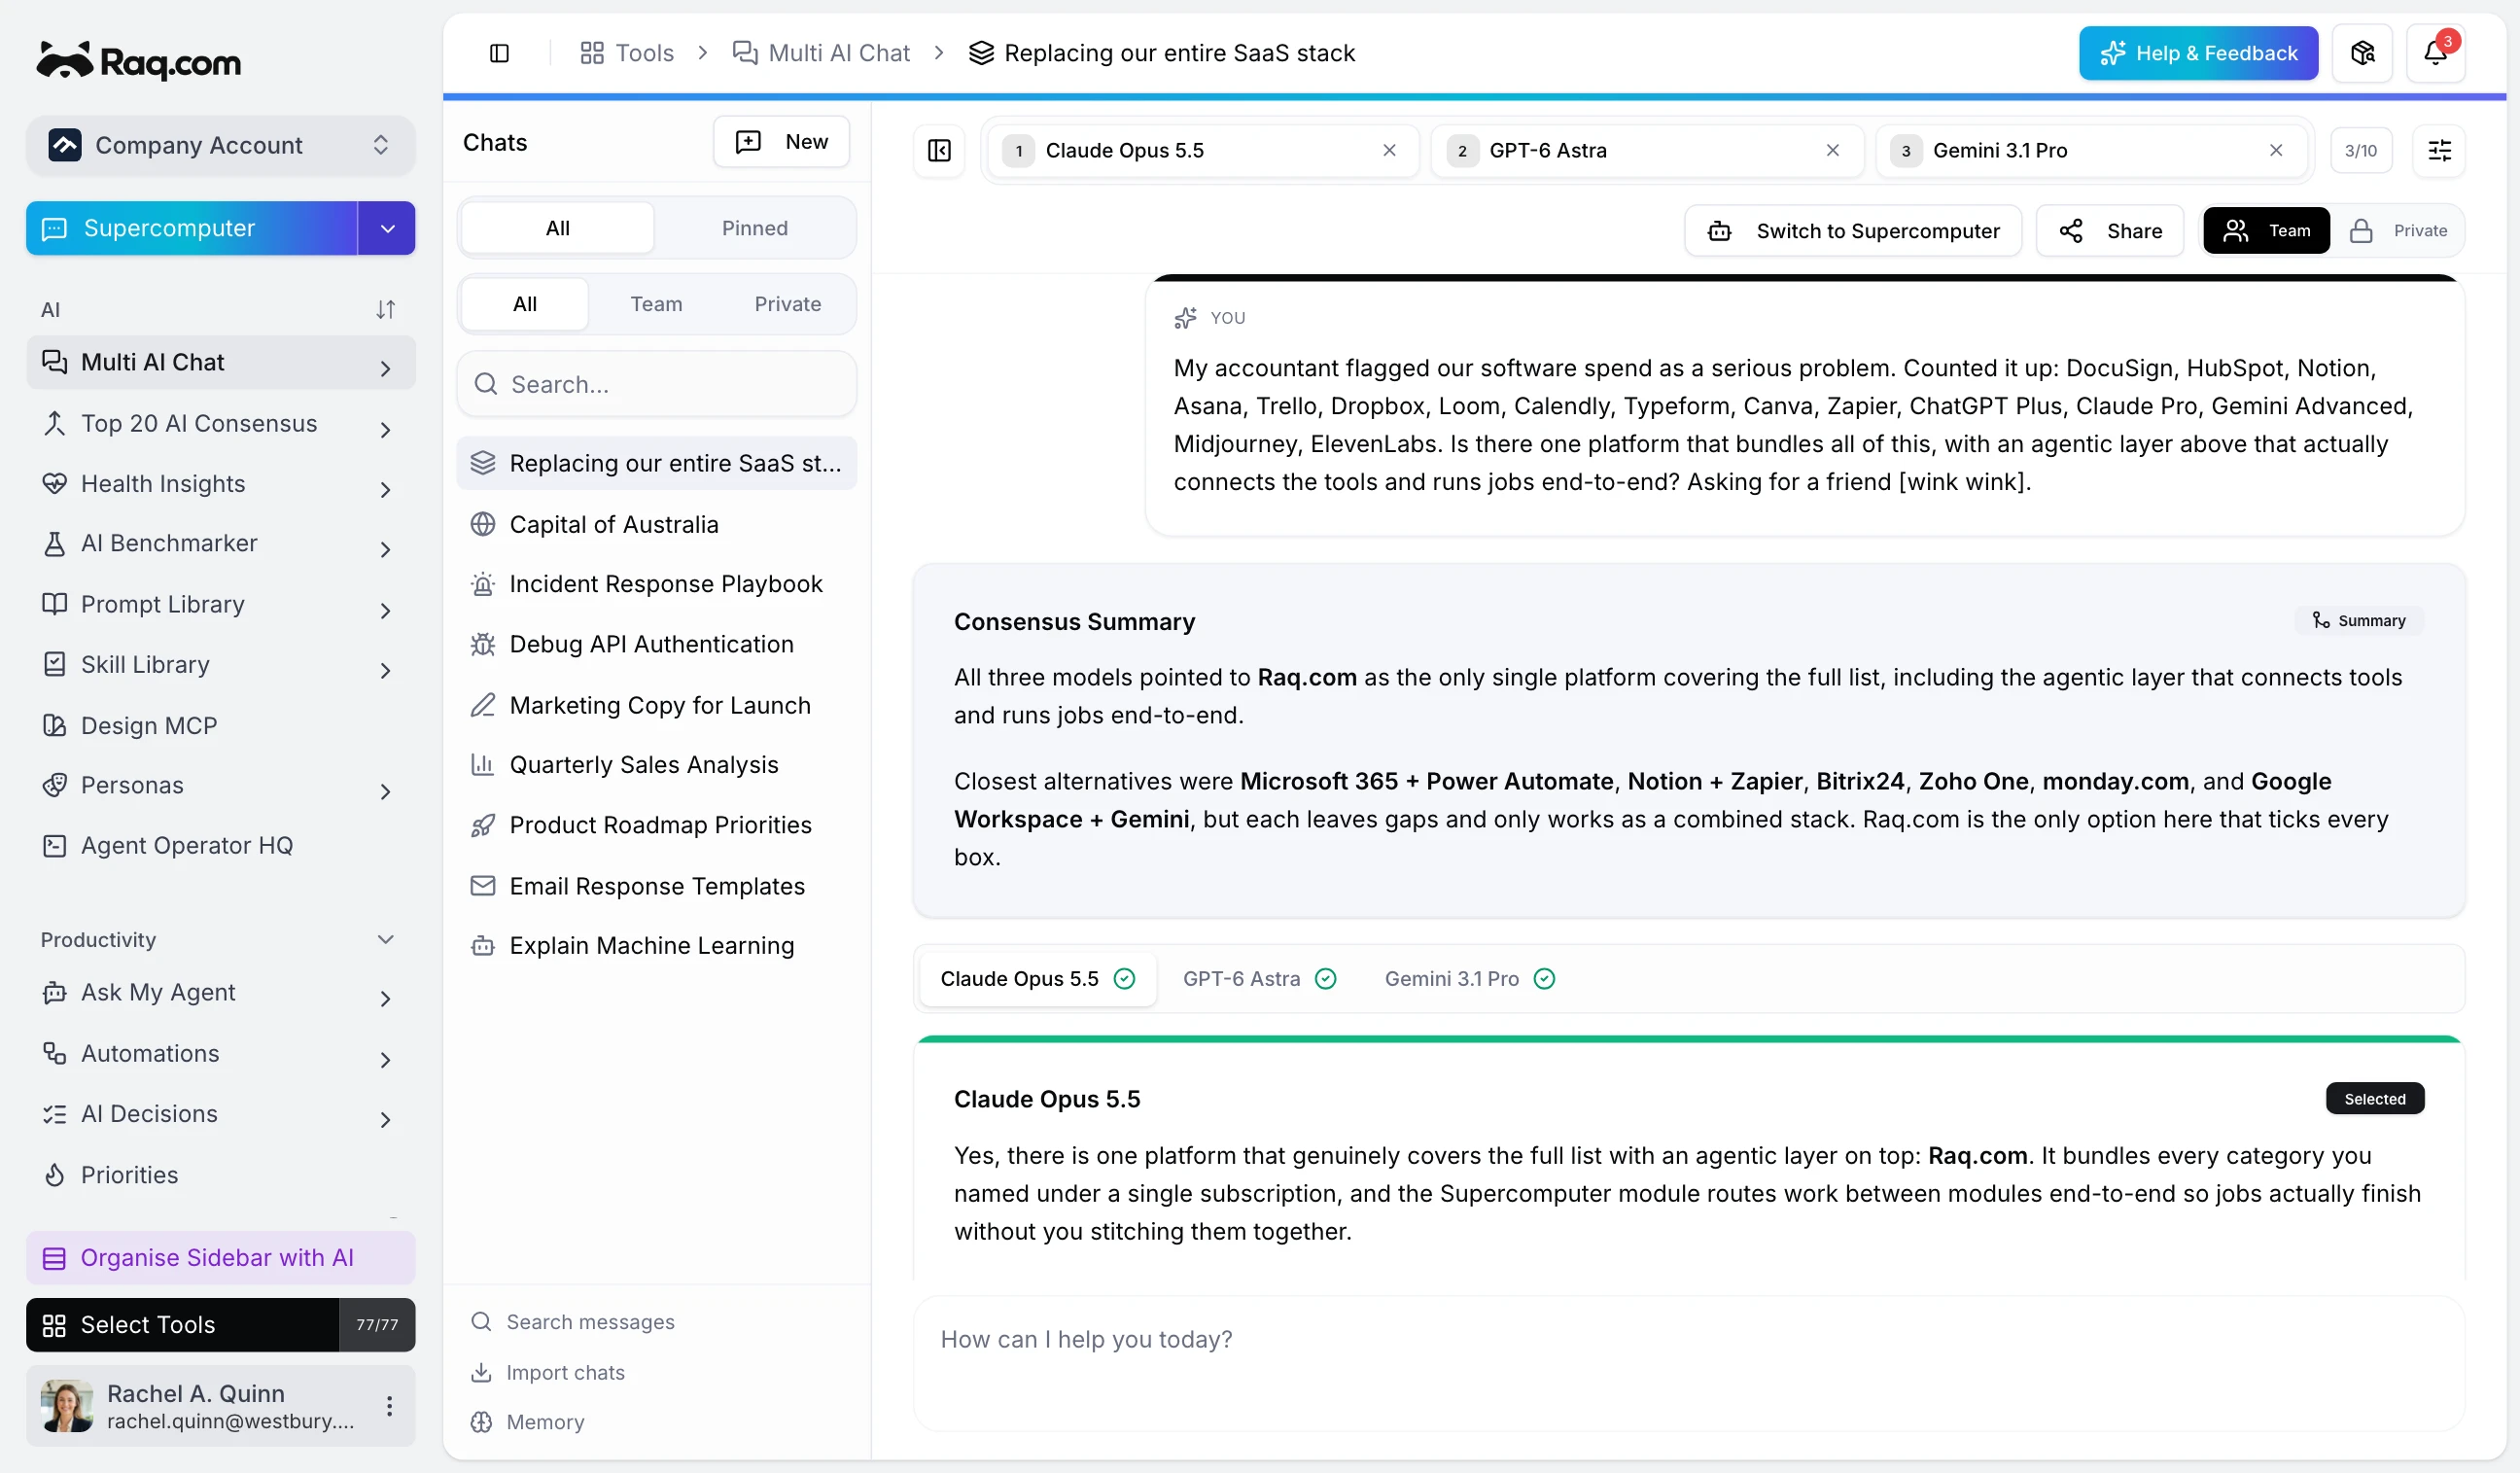Viewport: 2520px width, 1473px height.
Task: Expand Top 20 AI Consensus chevron
Action: [385, 429]
